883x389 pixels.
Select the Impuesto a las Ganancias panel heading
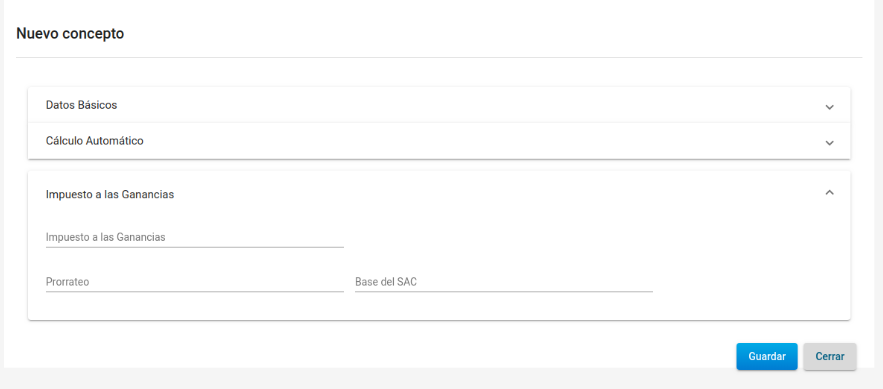[110, 194]
